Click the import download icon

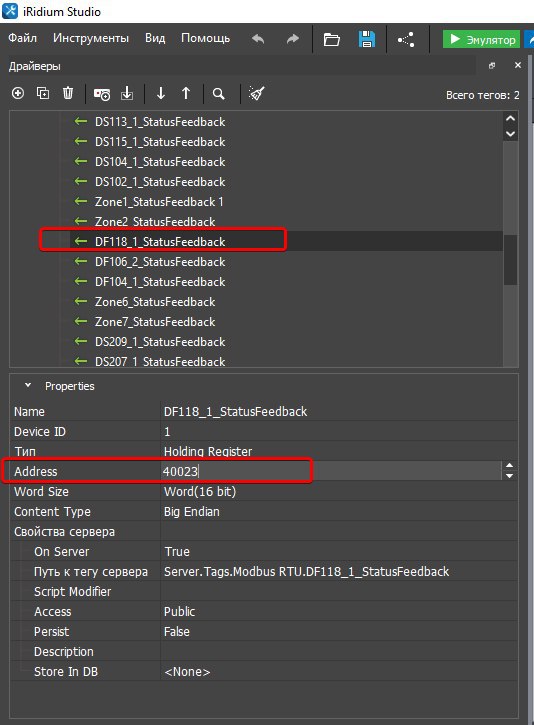(x=127, y=93)
